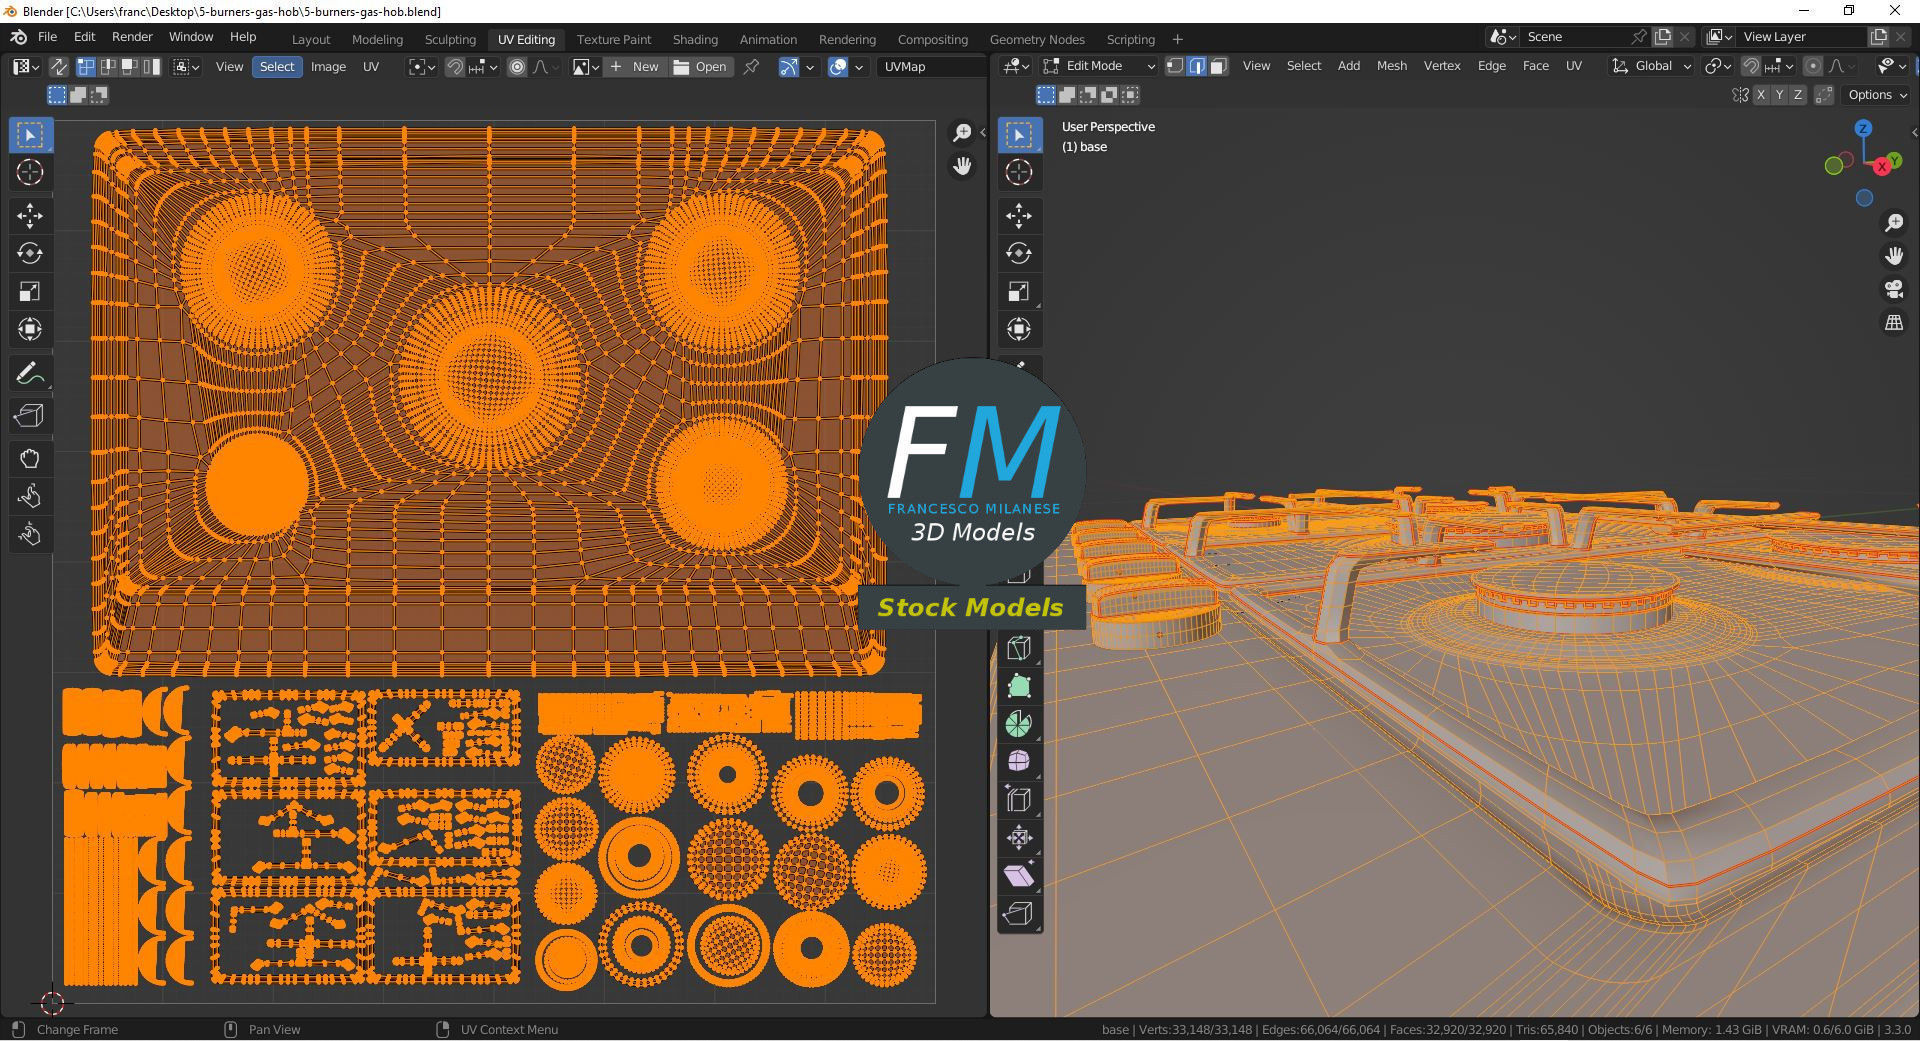Select the 3D viewport Select Box tool

tap(1019, 135)
